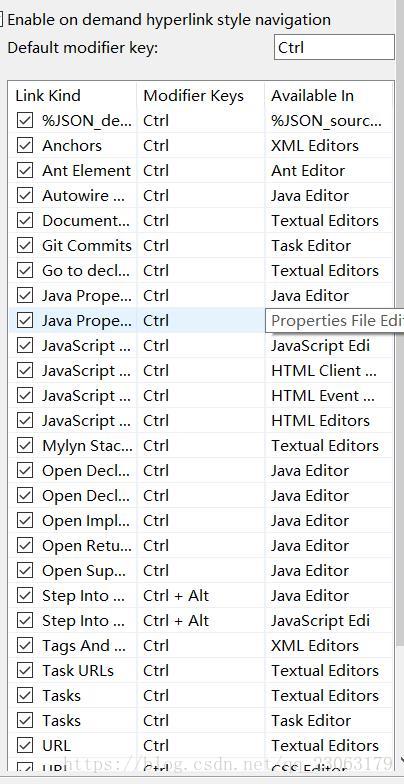Image resolution: width=404 pixels, height=784 pixels.
Task: Uncheck the Mylyn Stac... checkbox
Action: click(25, 446)
